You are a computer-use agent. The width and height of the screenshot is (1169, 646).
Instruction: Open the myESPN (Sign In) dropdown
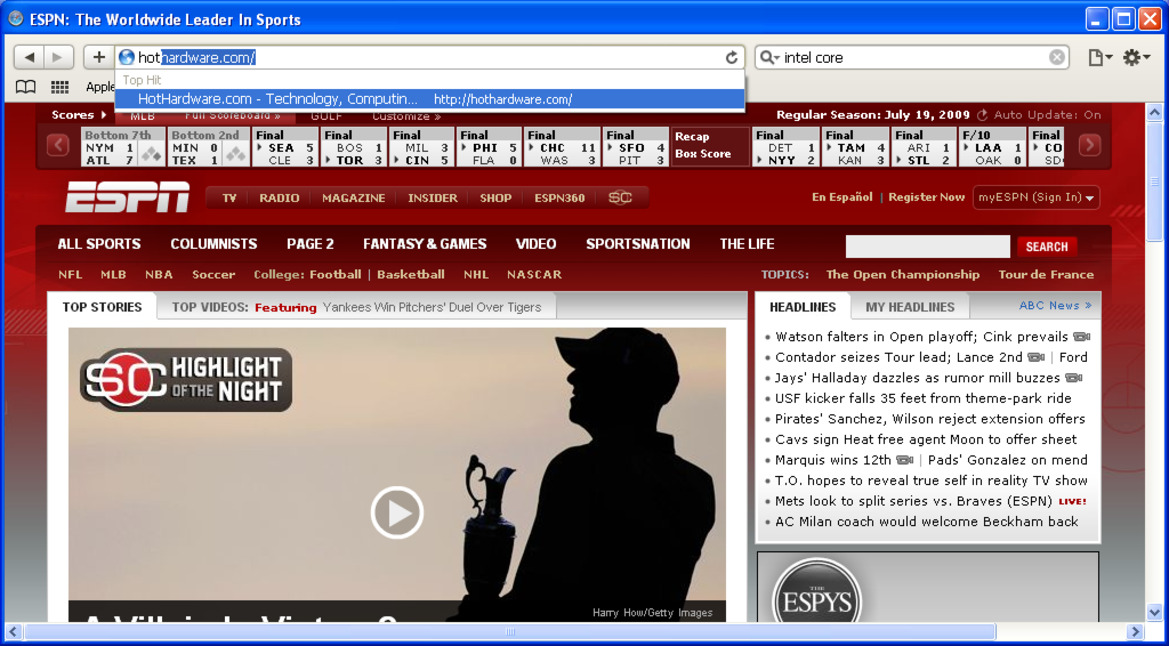click(x=1036, y=198)
